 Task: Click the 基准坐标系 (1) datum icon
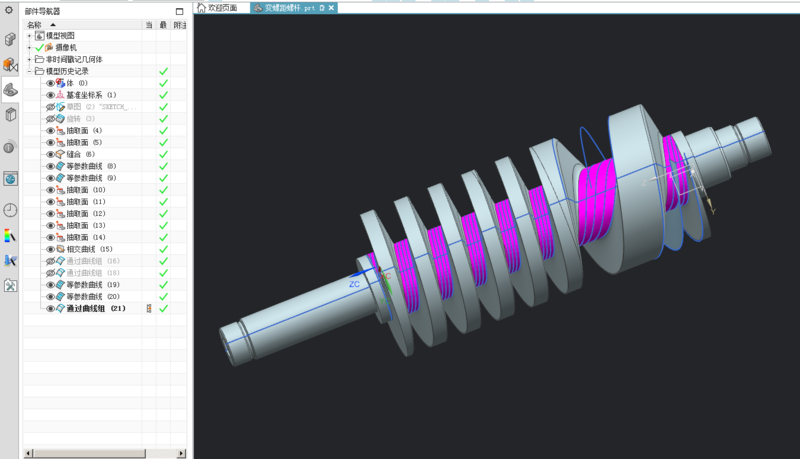pos(60,95)
